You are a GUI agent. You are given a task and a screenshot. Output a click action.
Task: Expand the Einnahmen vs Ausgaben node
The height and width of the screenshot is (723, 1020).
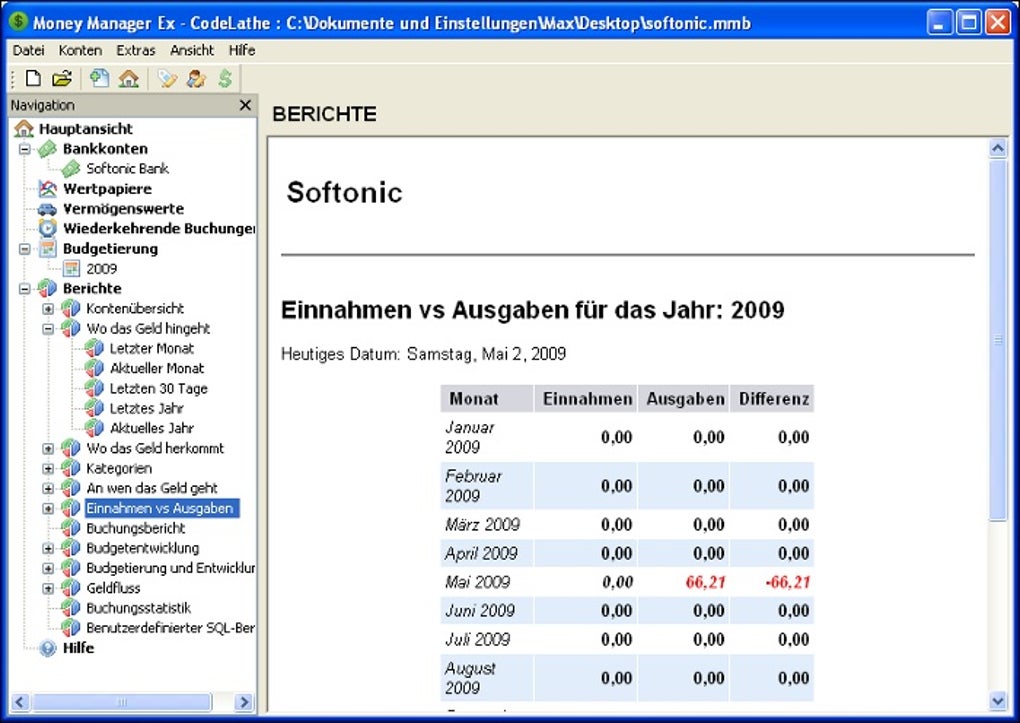click(x=48, y=508)
